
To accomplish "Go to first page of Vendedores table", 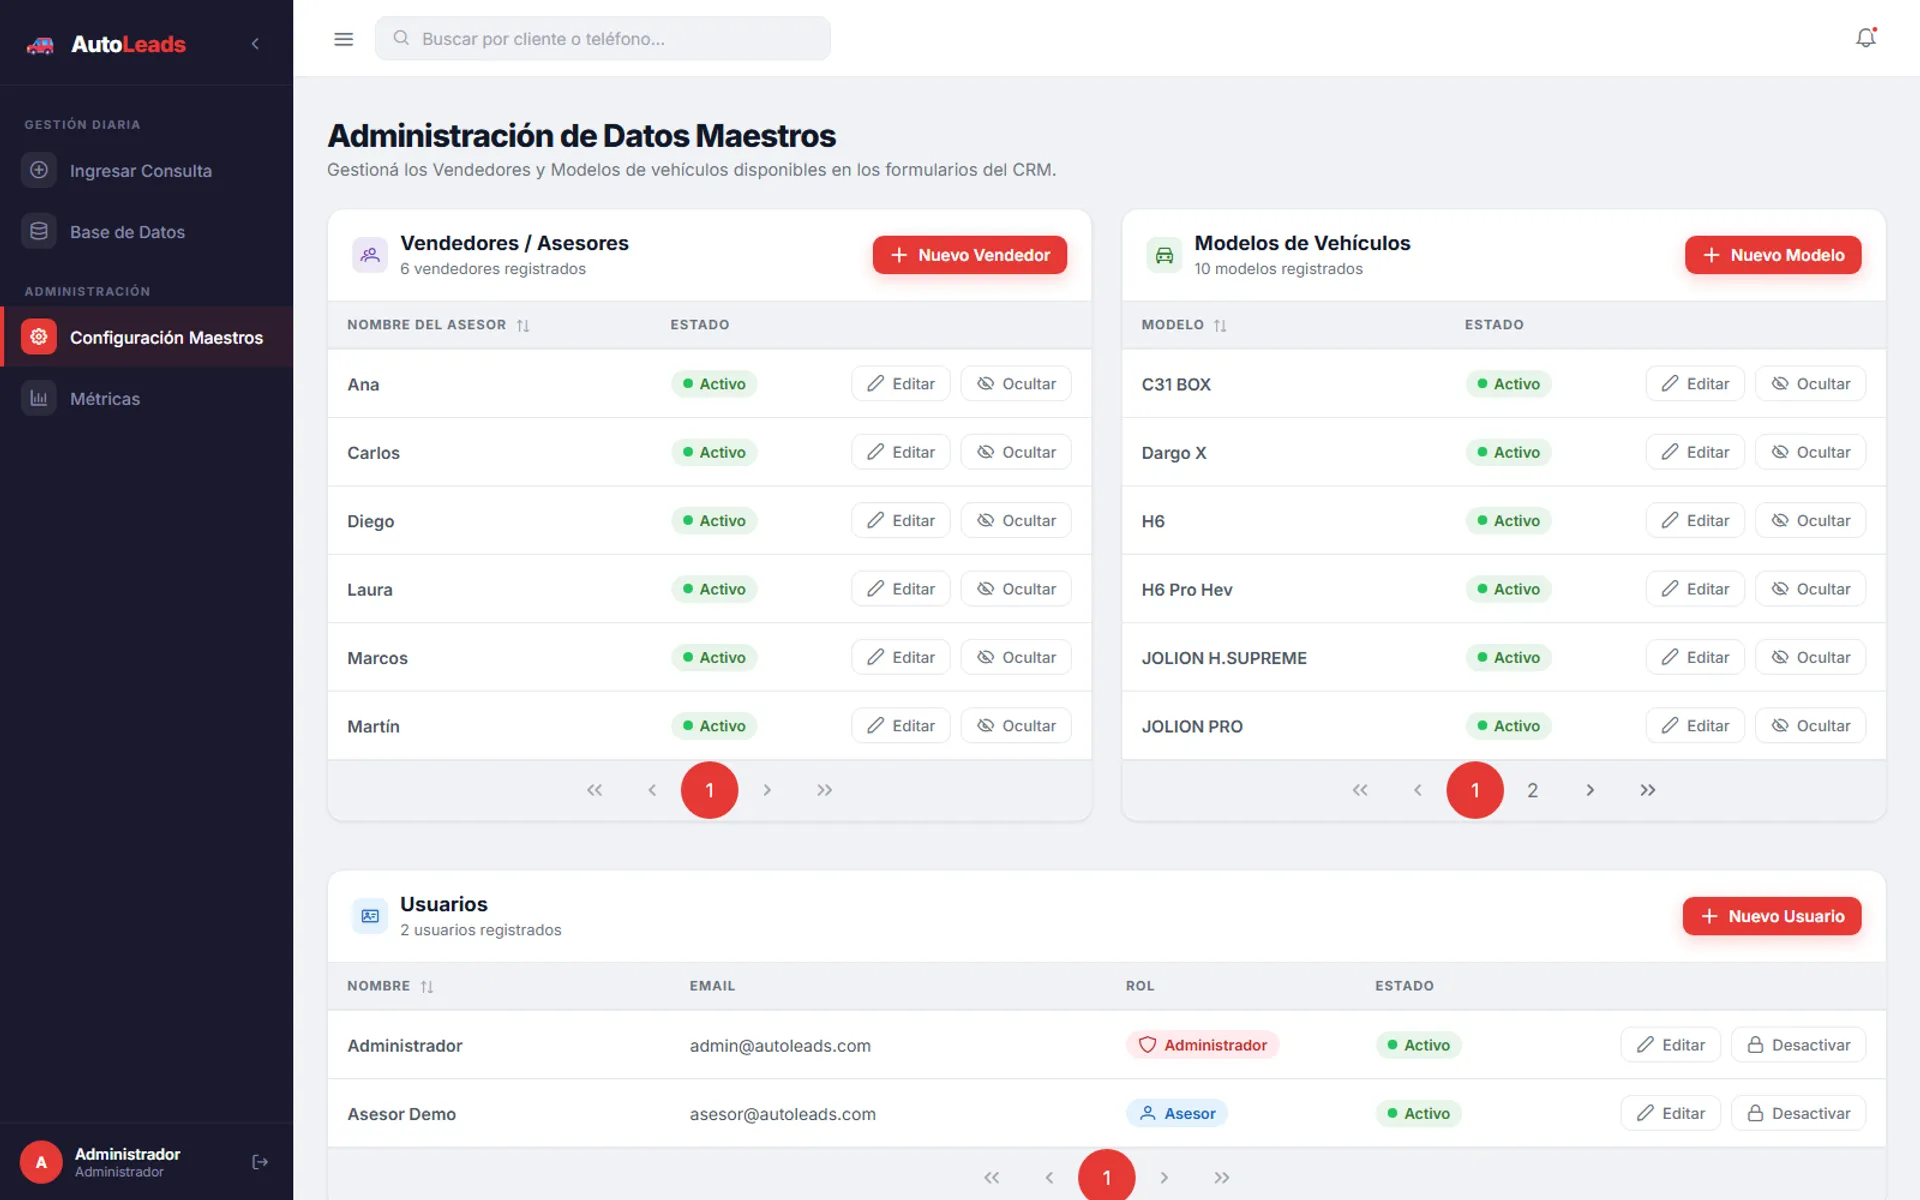I will [595, 790].
